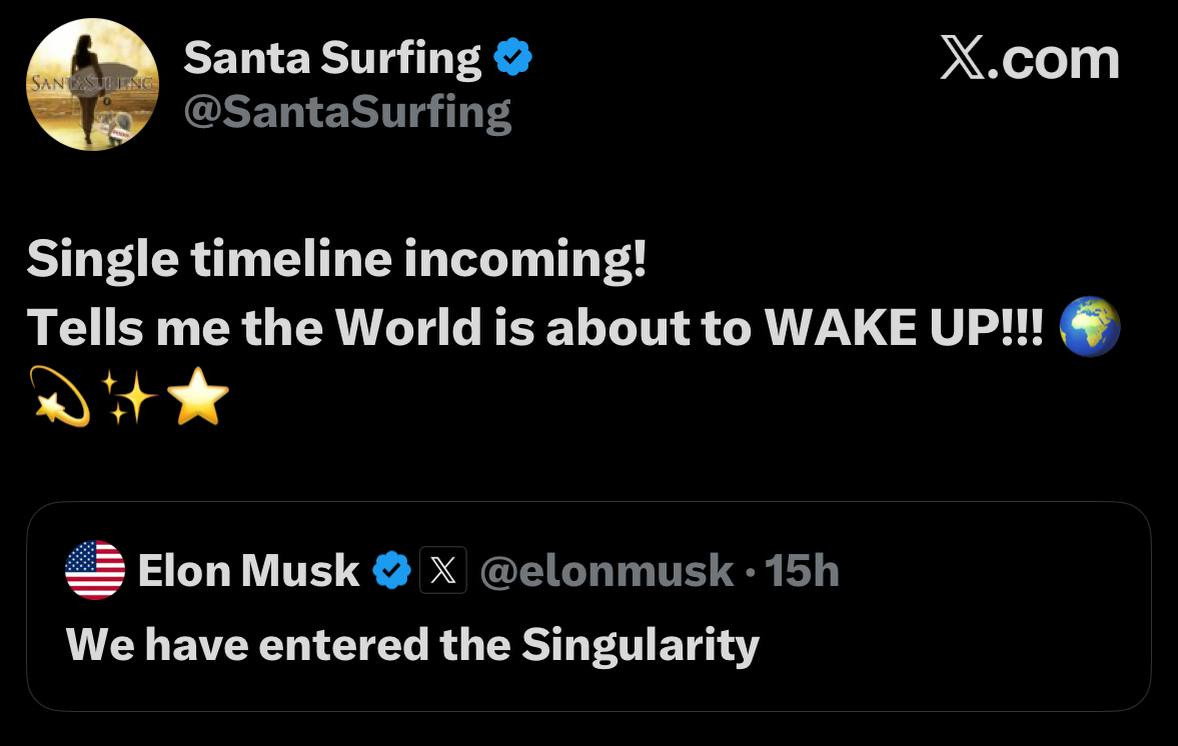Open the Santa Surfing display name
This screenshot has height=746, width=1178.
click(332, 59)
